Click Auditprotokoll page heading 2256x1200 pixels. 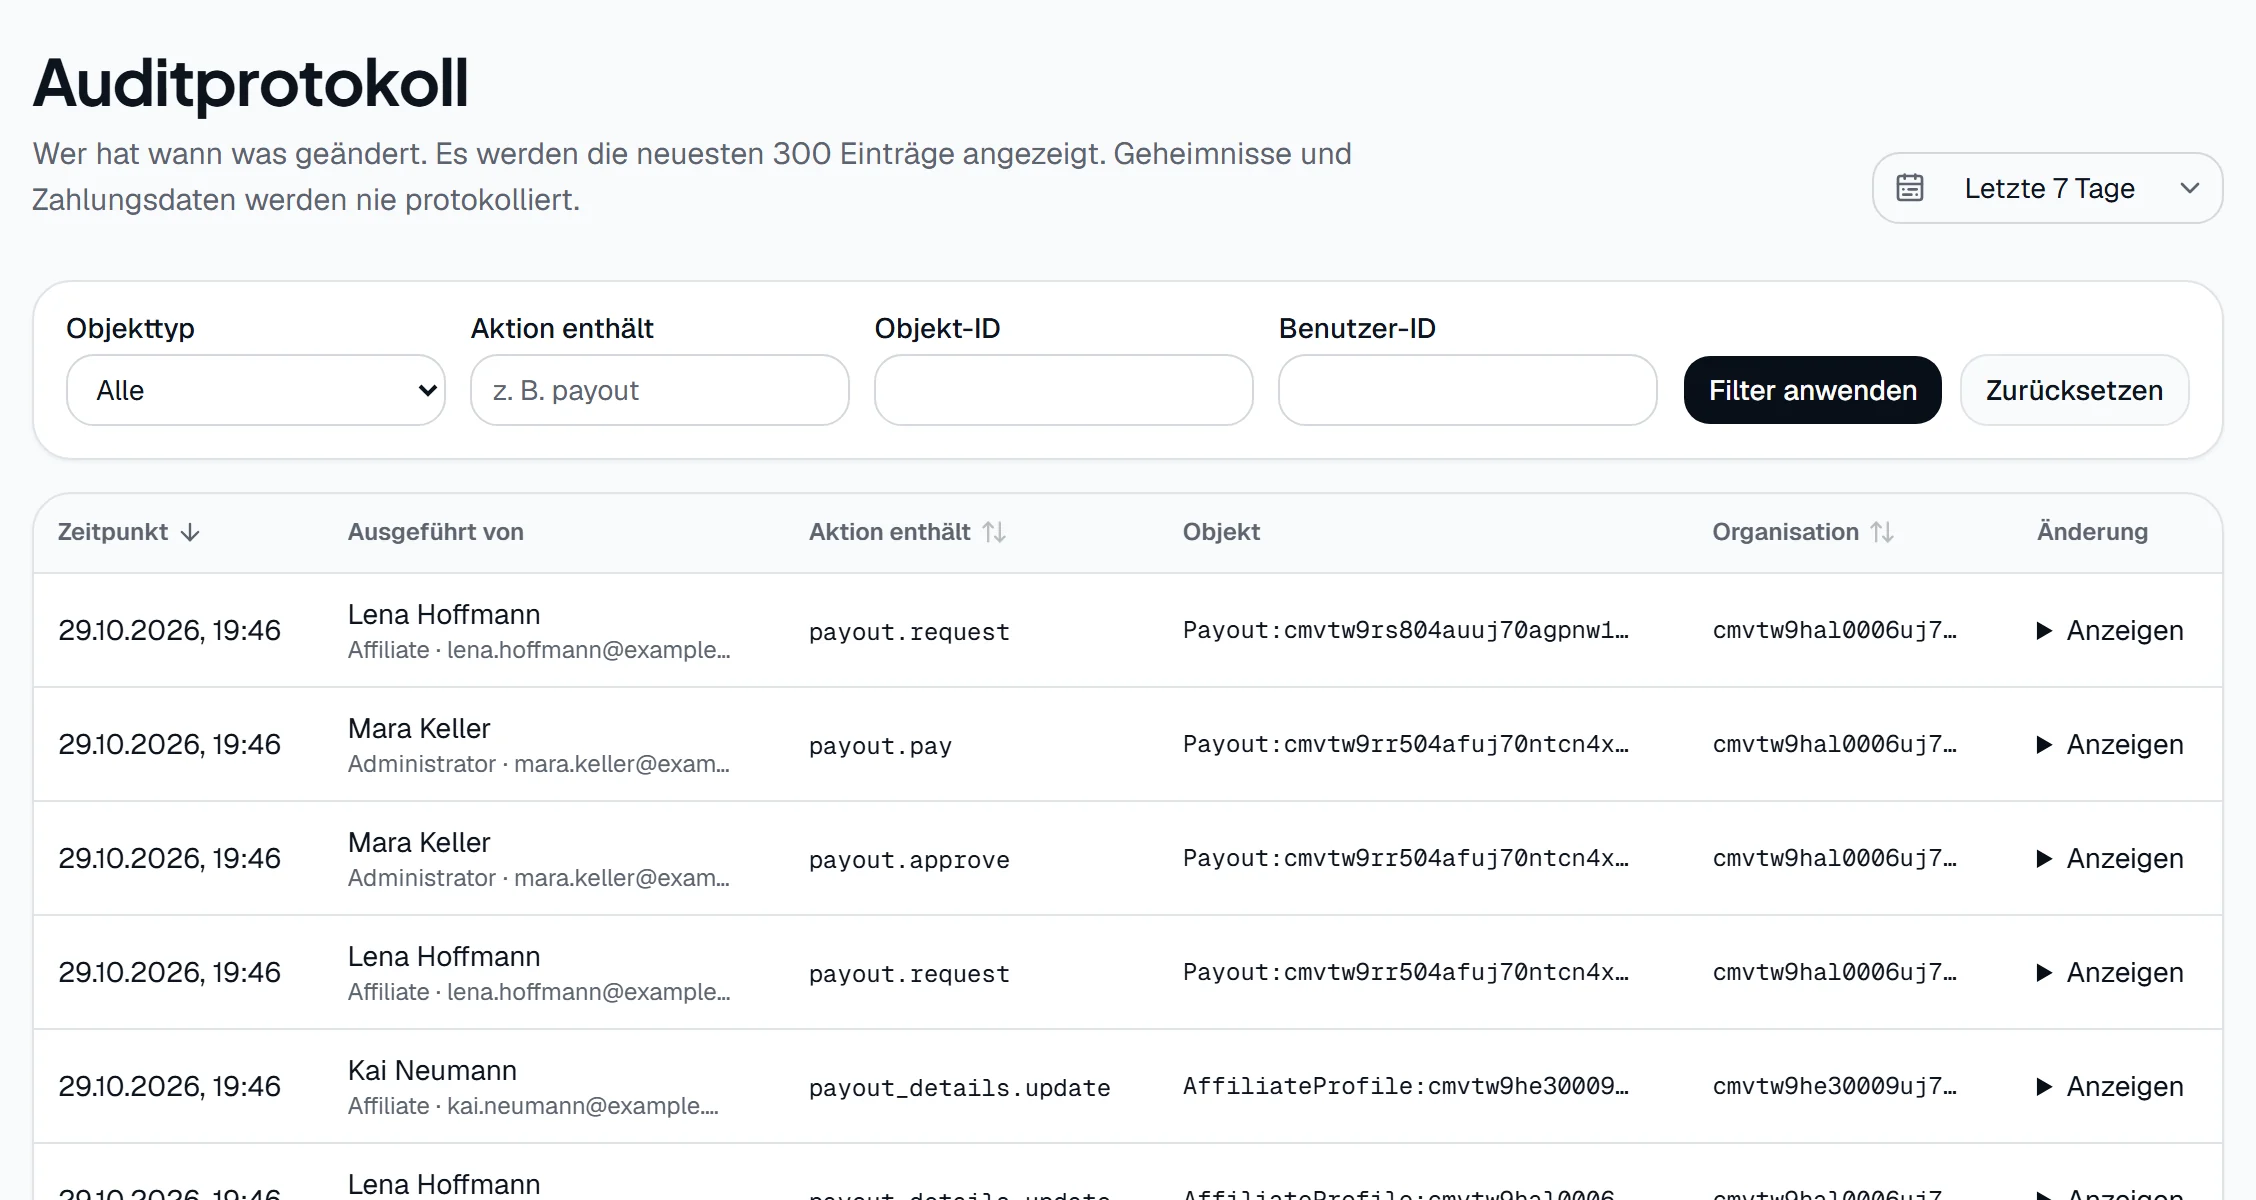(x=251, y=83)
